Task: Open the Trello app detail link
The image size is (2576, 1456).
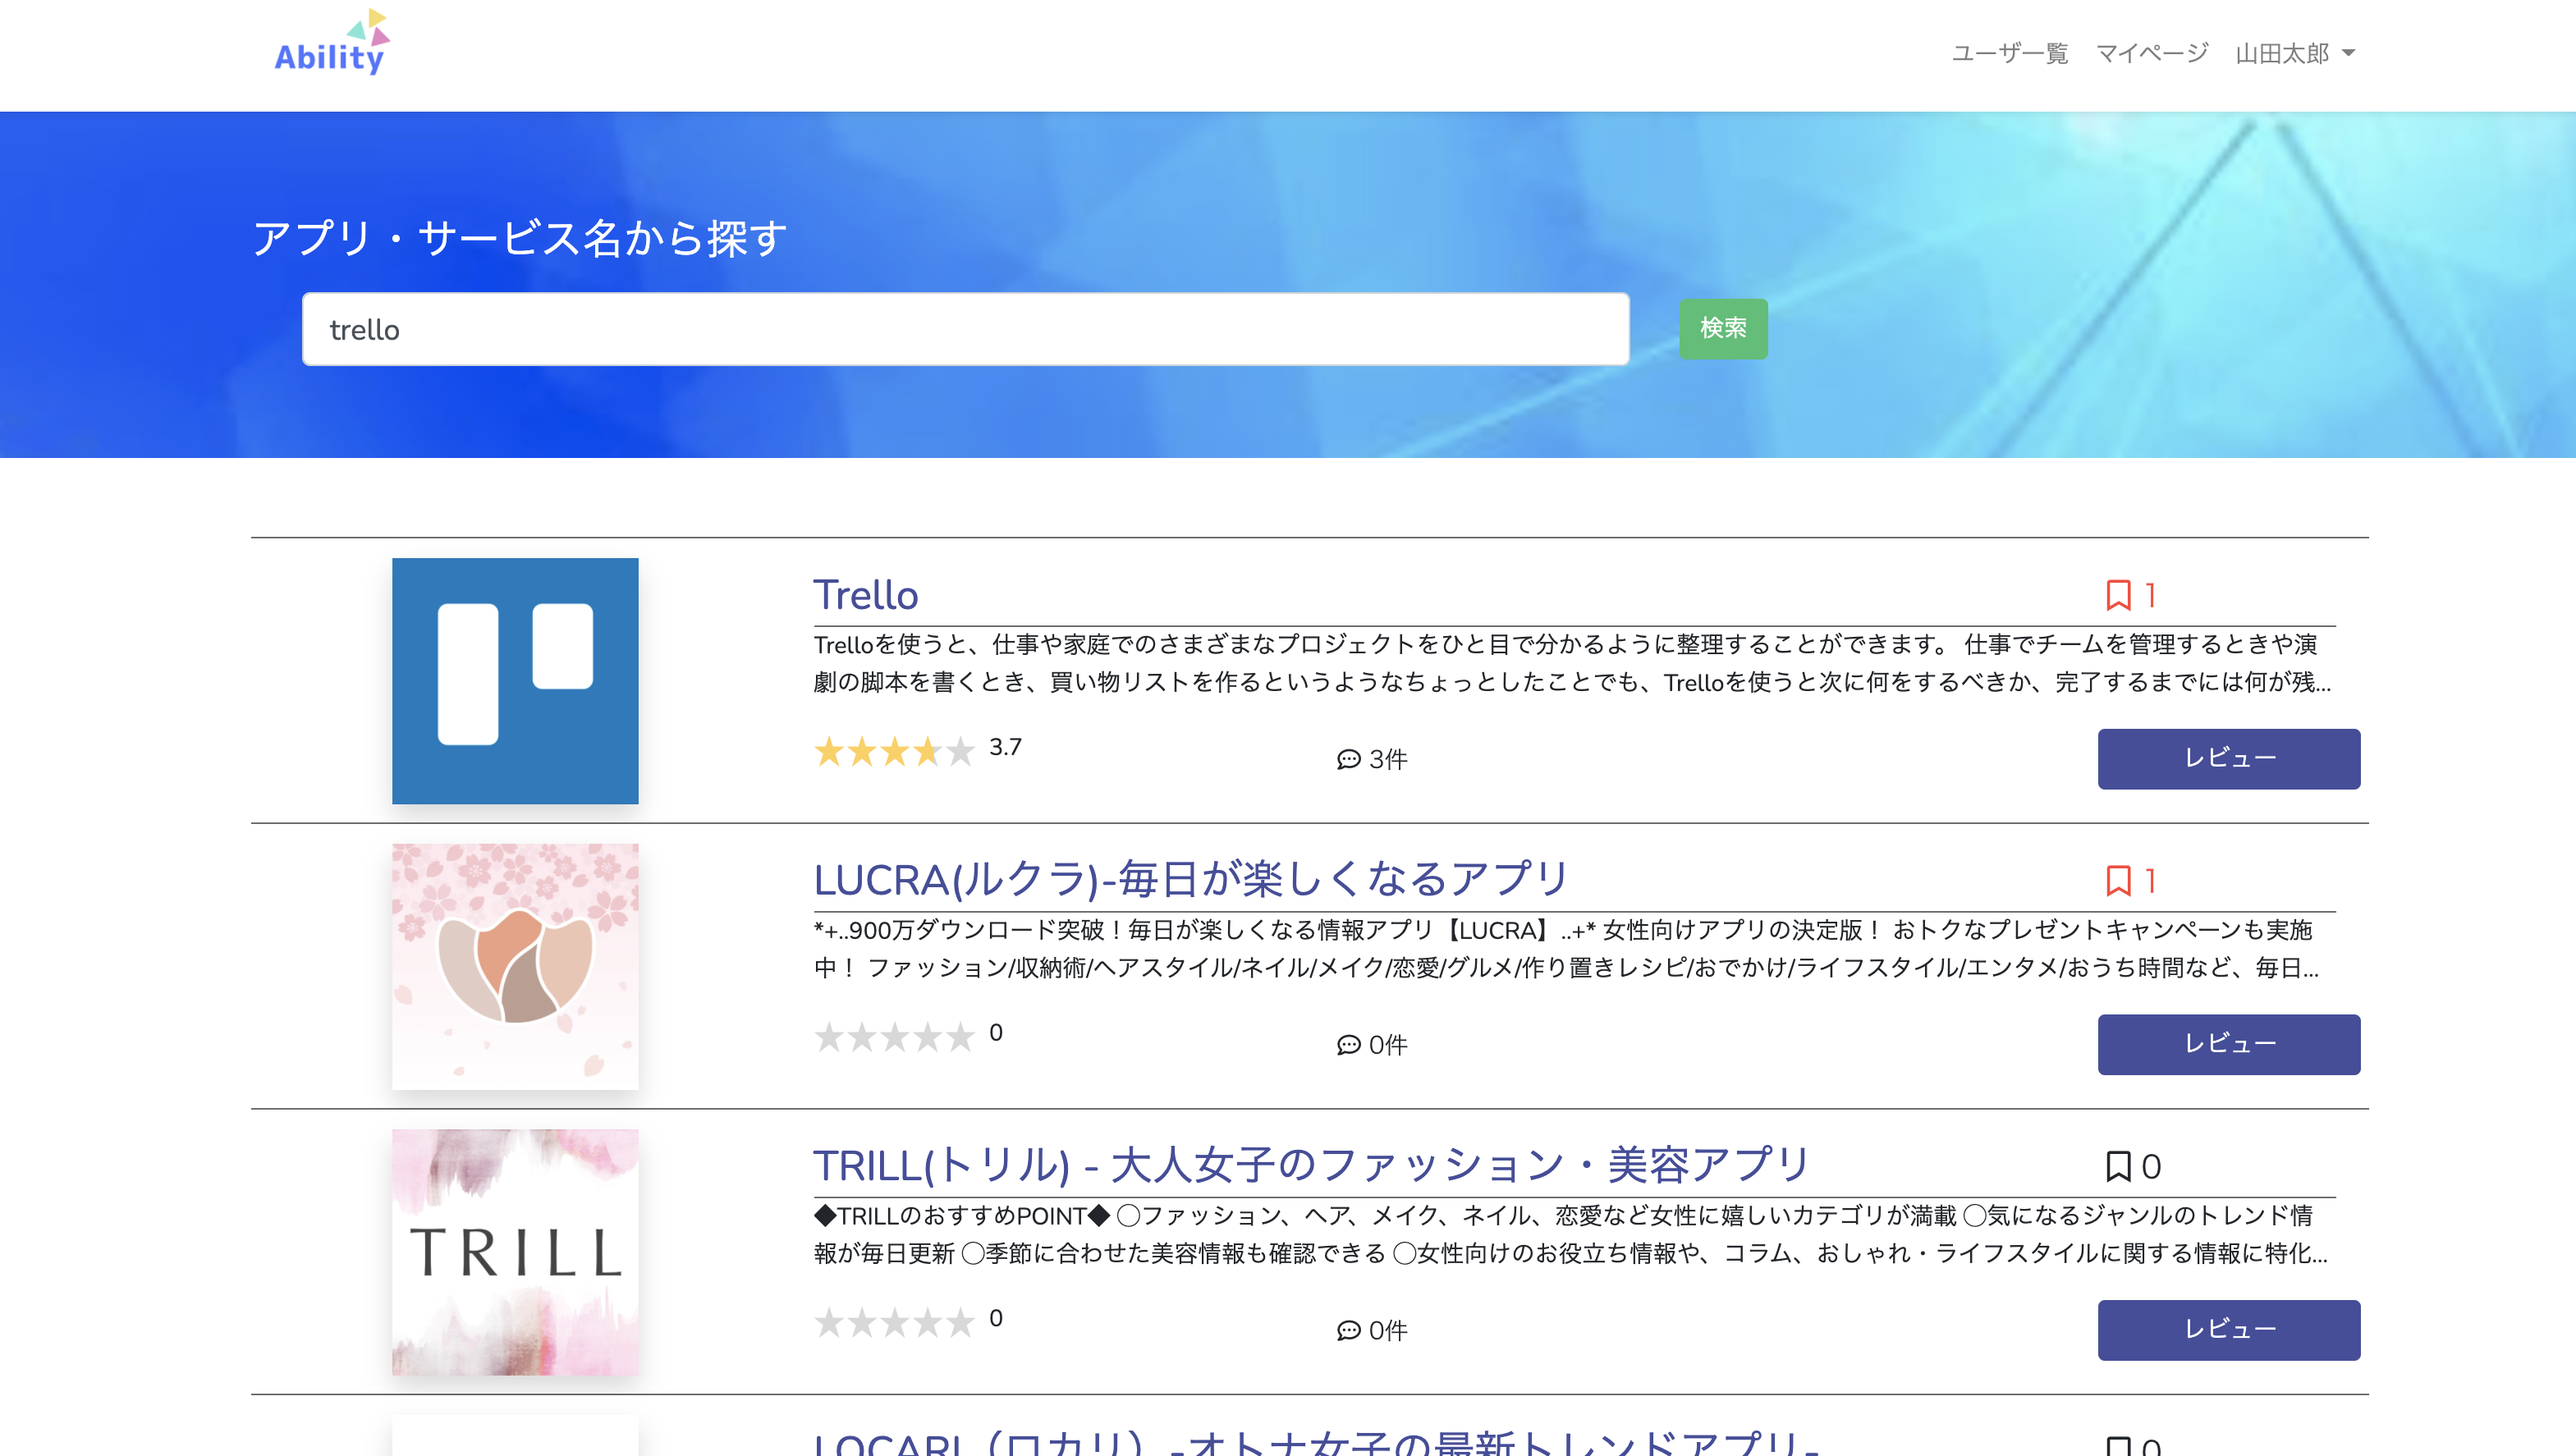Action: coord(866,594)
